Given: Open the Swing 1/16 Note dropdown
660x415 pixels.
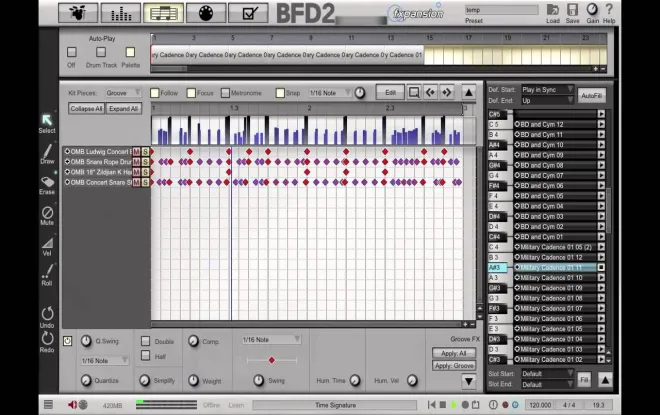Looking at the screenshot, I should click(271, 339).
